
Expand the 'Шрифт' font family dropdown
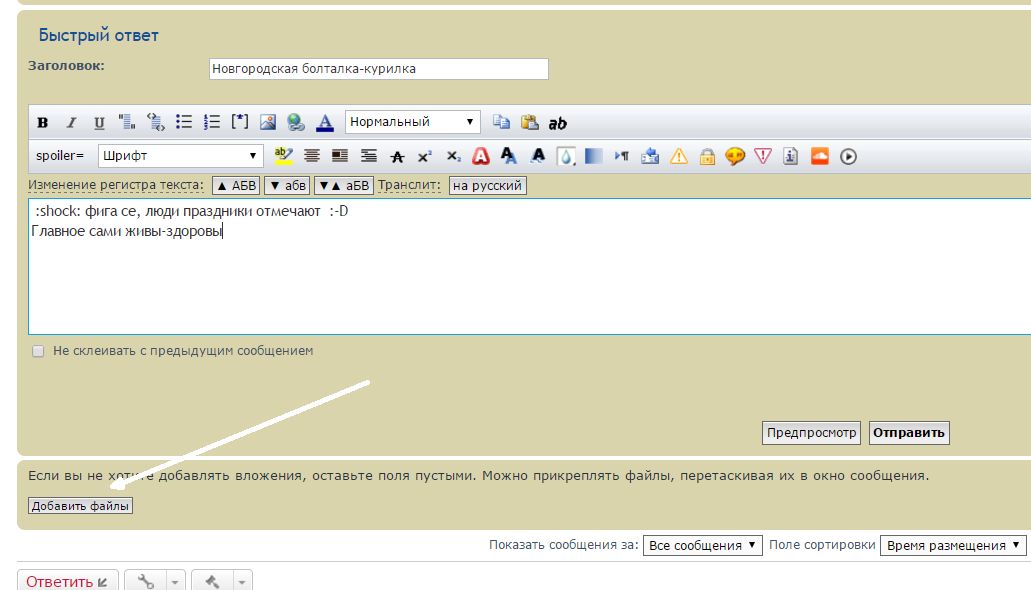coord(180,156)
